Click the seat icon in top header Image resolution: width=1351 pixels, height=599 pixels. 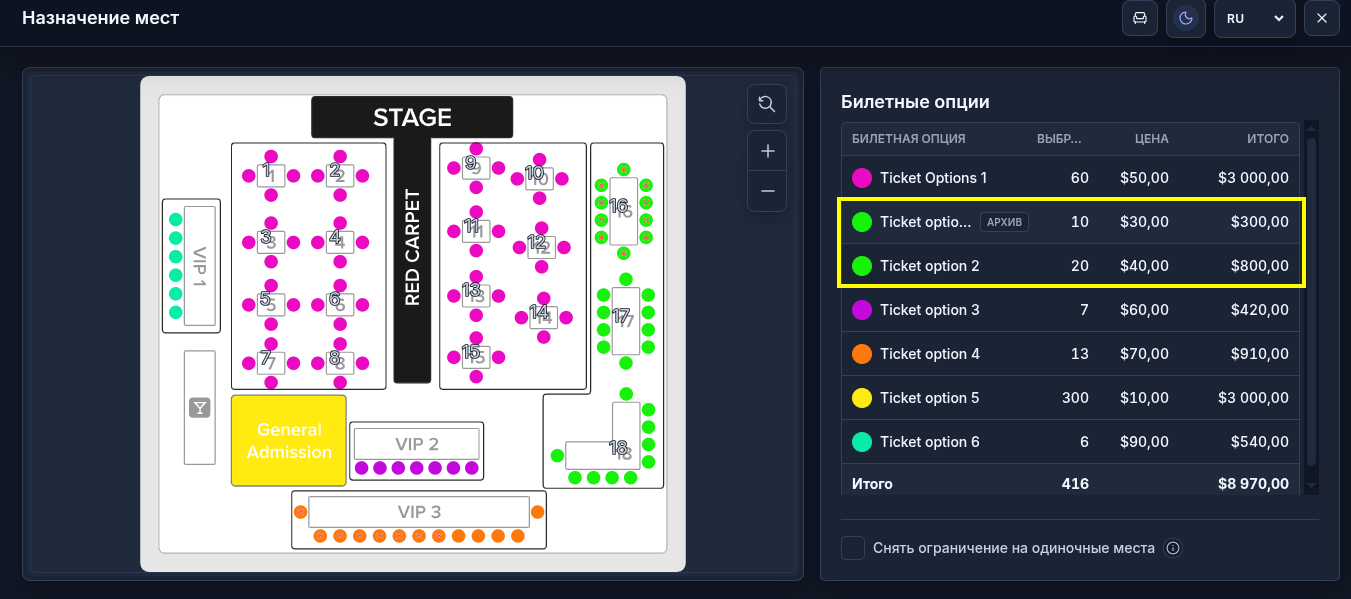(x=1139, y=18)
